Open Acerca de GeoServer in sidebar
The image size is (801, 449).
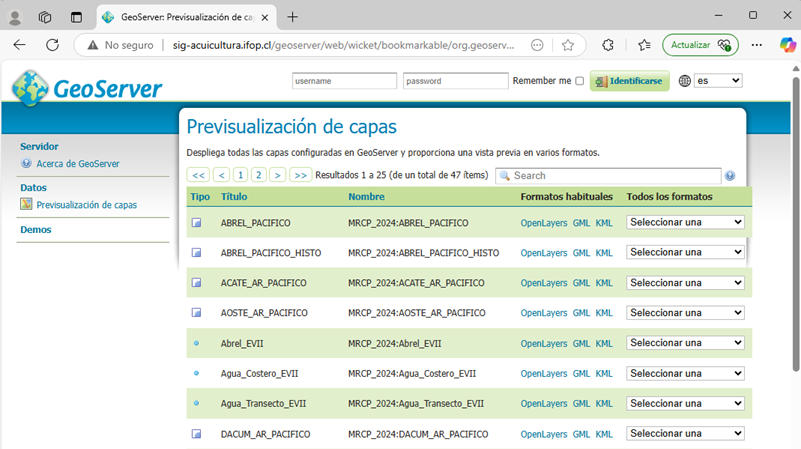pos(78,164)
